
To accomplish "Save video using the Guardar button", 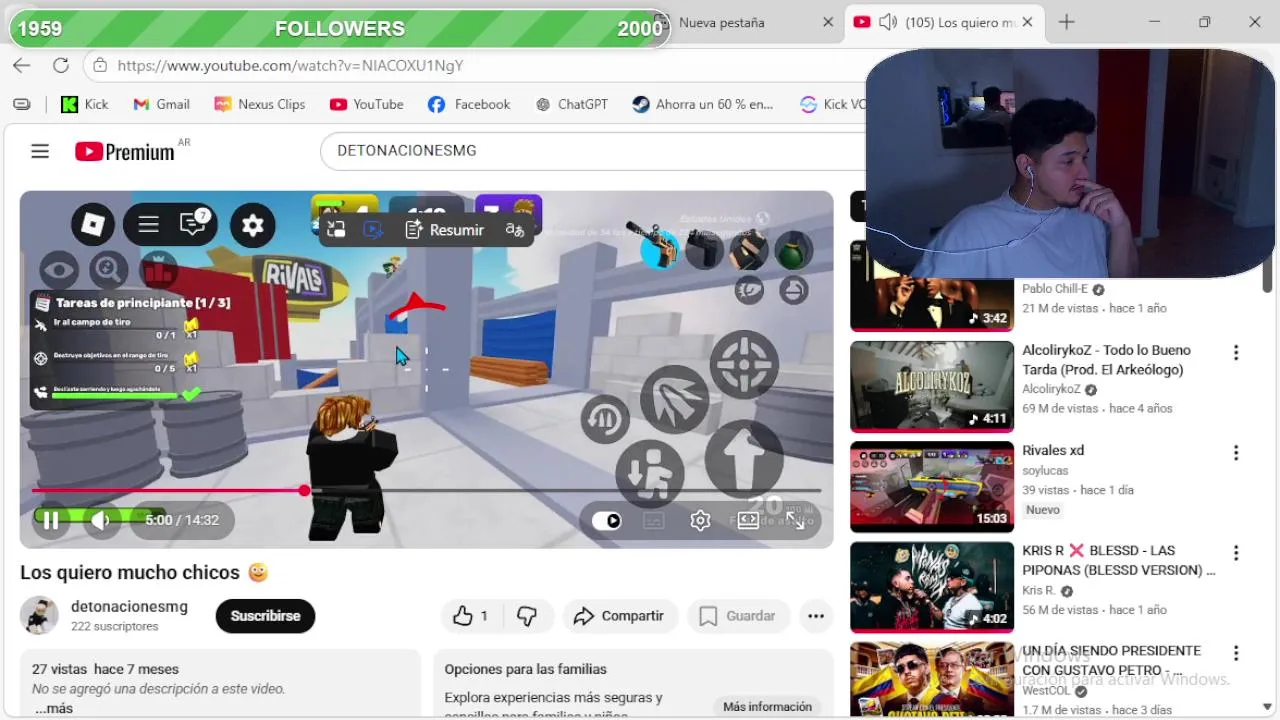I will [738, 616].
